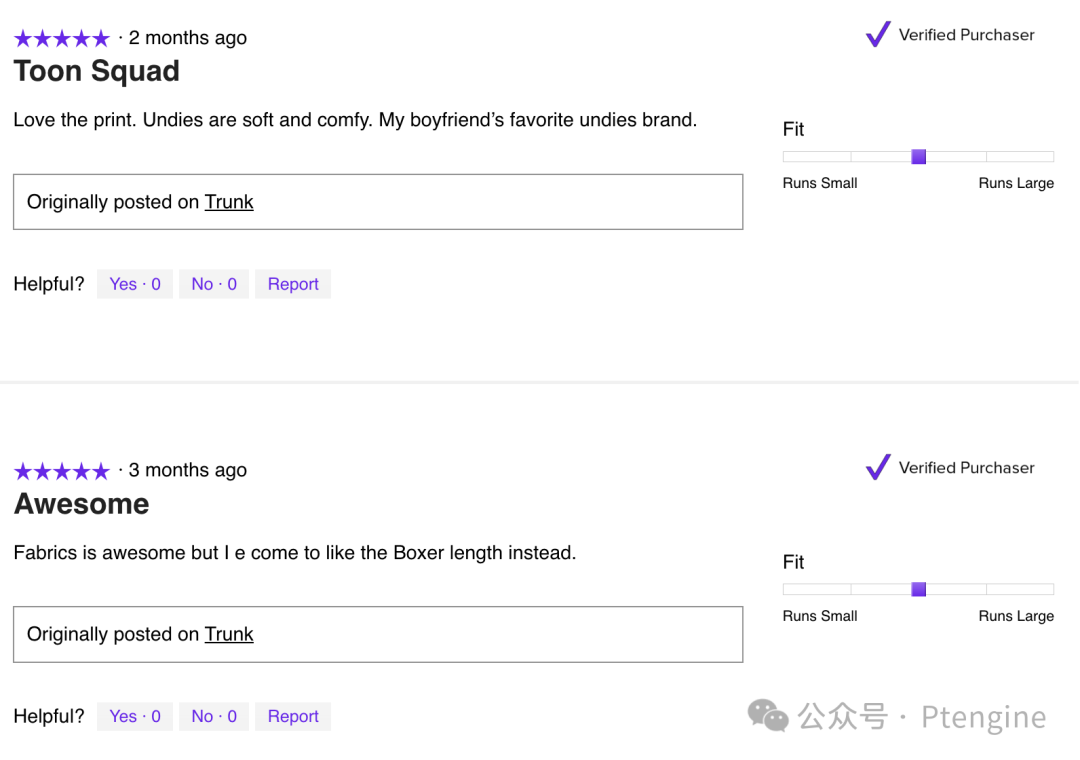Open the Trunk link in Toon Squad review
Screen dimensions: 1080x760
[229, 202]
